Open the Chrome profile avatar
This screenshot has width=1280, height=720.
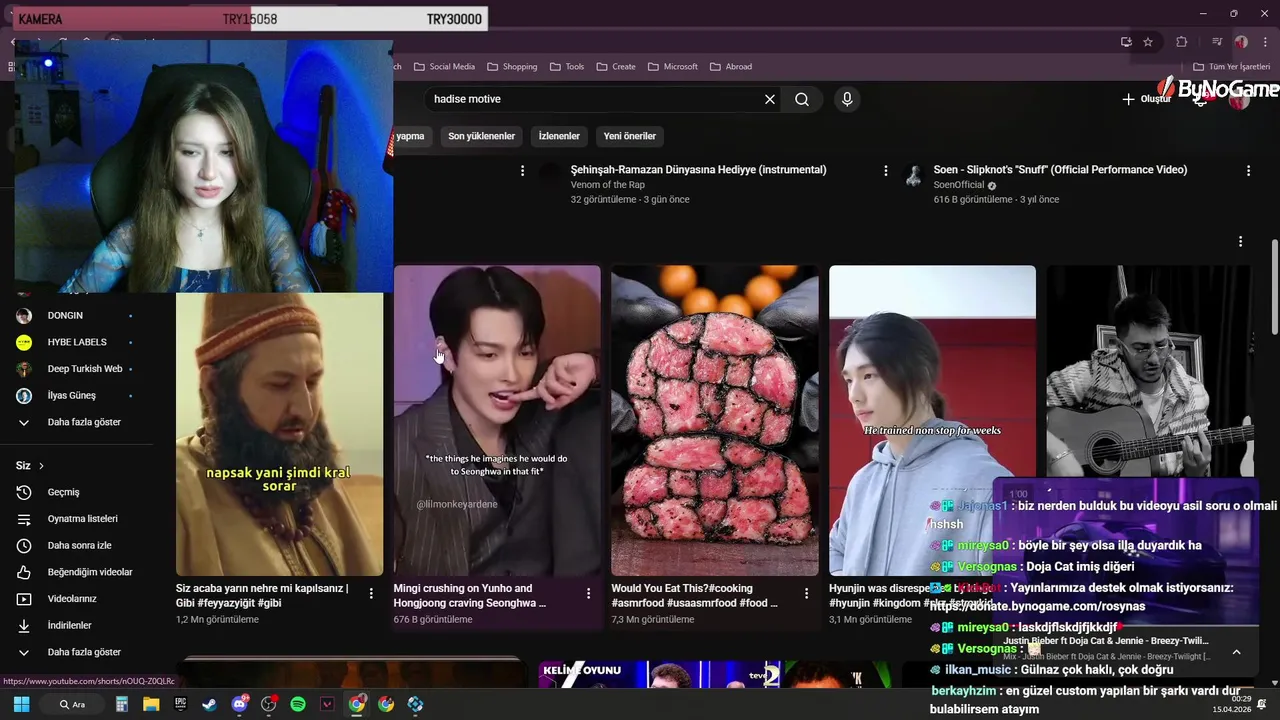(x=1241, y=42)
